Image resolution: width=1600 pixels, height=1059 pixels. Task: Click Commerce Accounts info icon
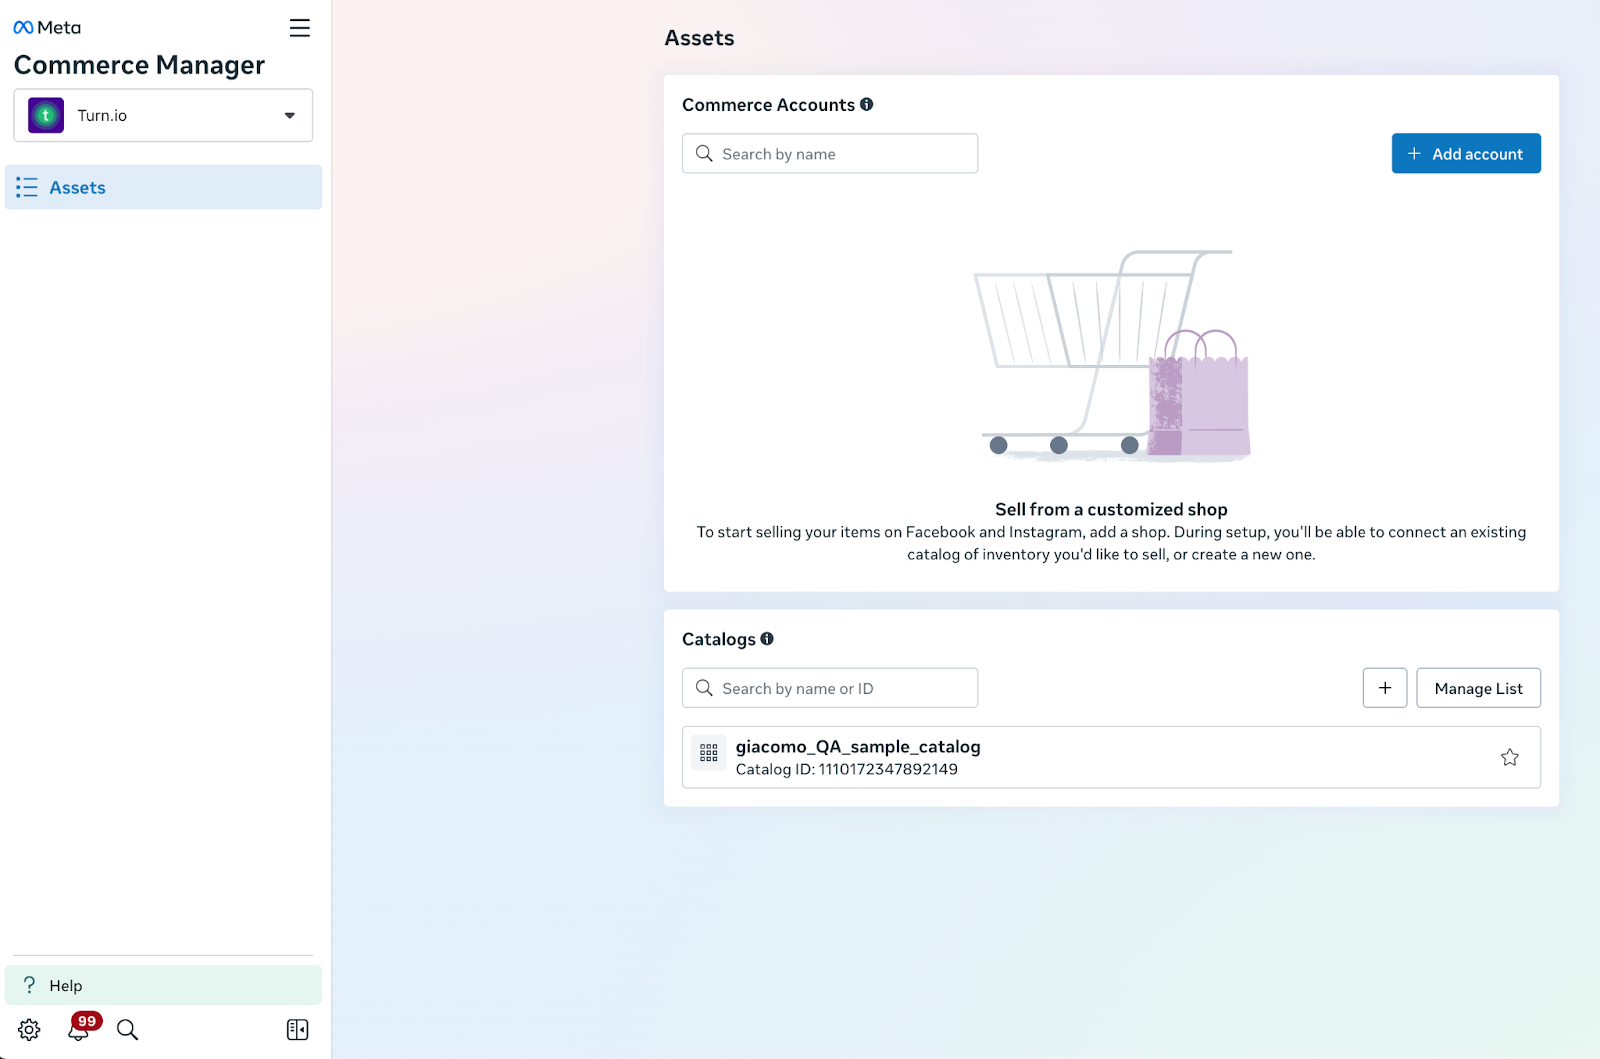[867, 104]
